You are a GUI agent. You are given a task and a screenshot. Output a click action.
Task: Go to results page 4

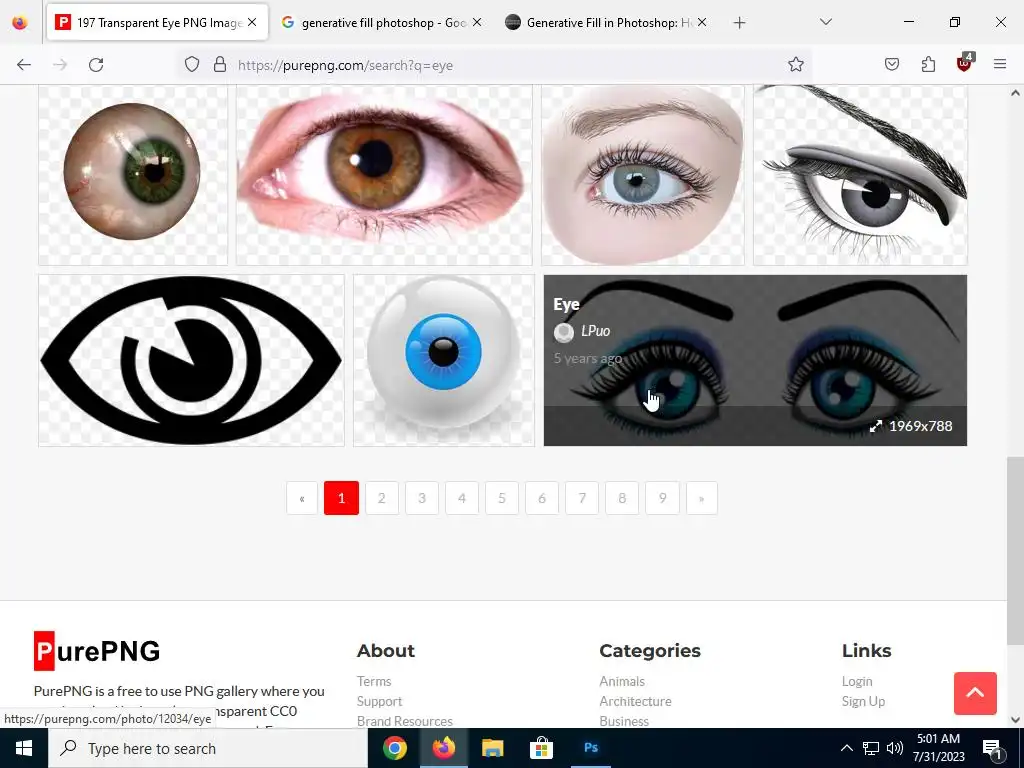(x=462, y=498)
